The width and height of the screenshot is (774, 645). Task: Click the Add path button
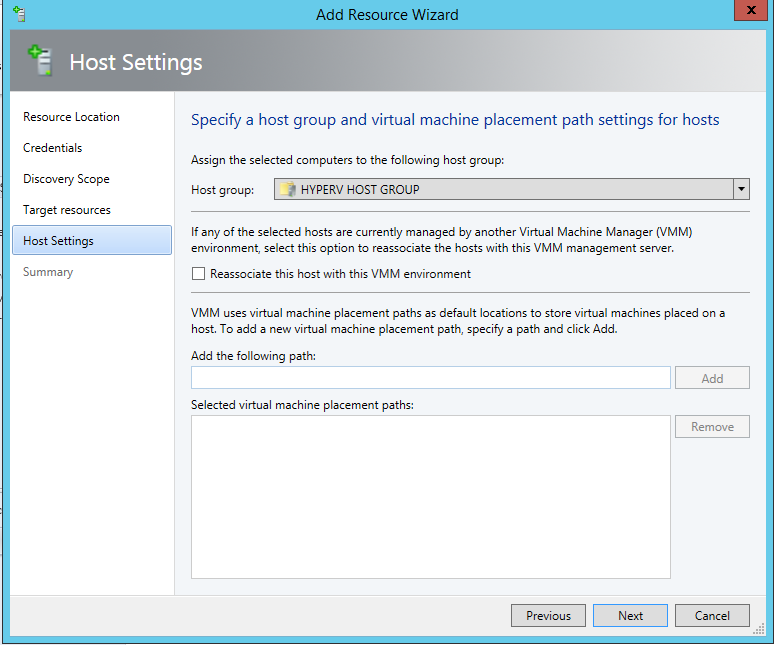[x=712, y=378]
